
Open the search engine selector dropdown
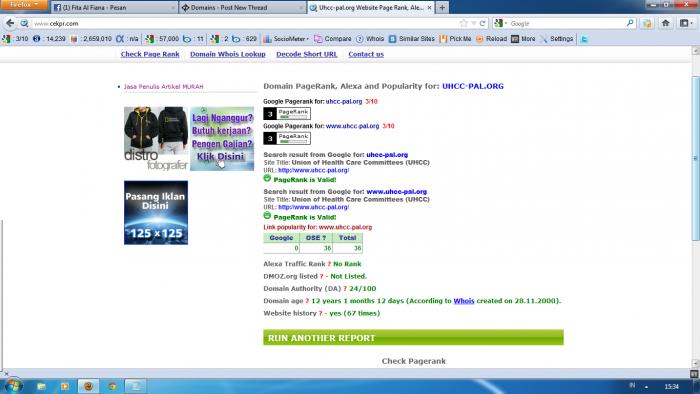coord(500,23)
